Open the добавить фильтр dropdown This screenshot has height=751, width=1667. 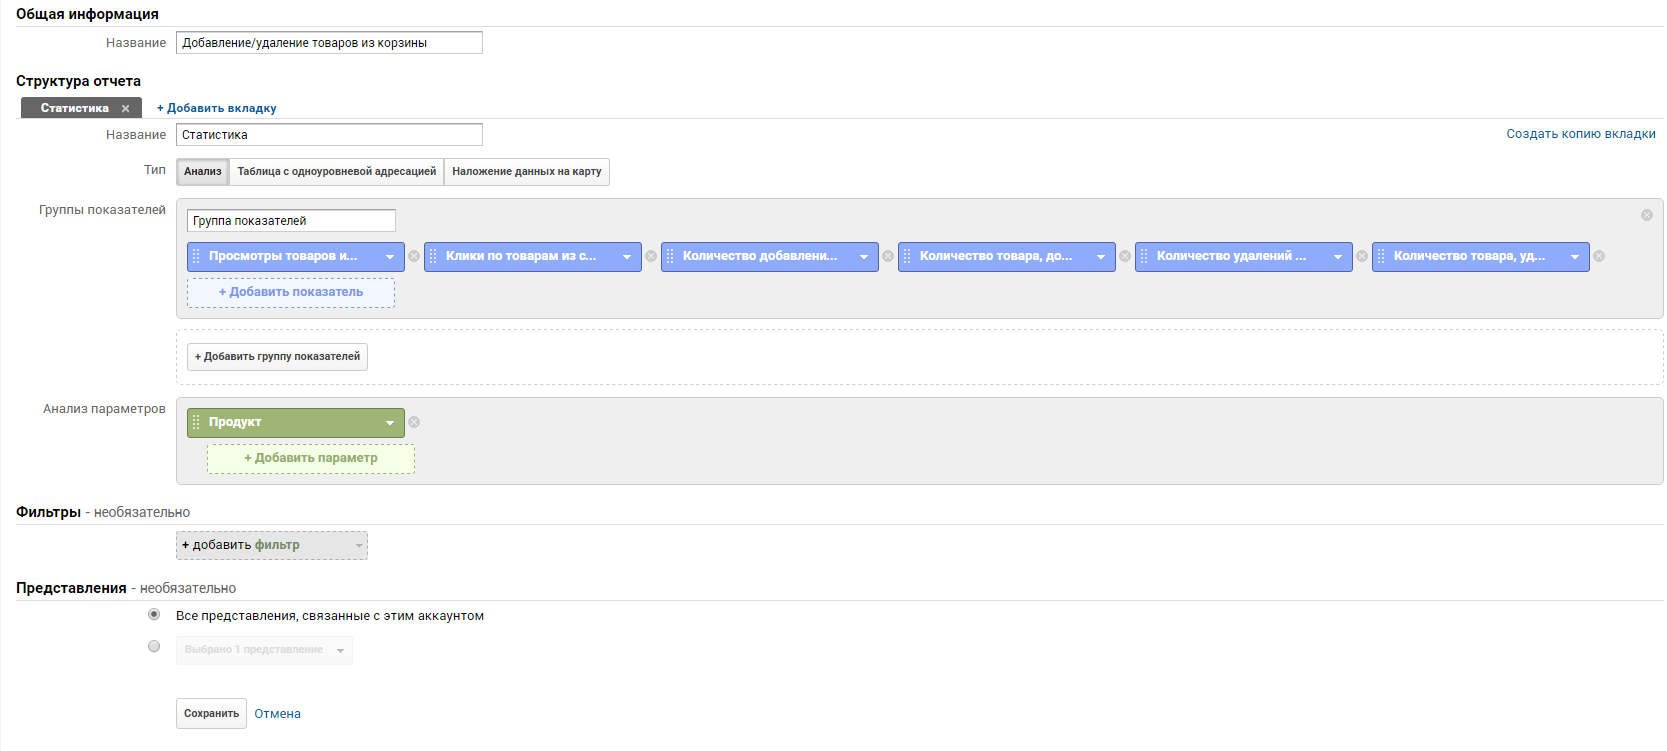tap(272, 545)
